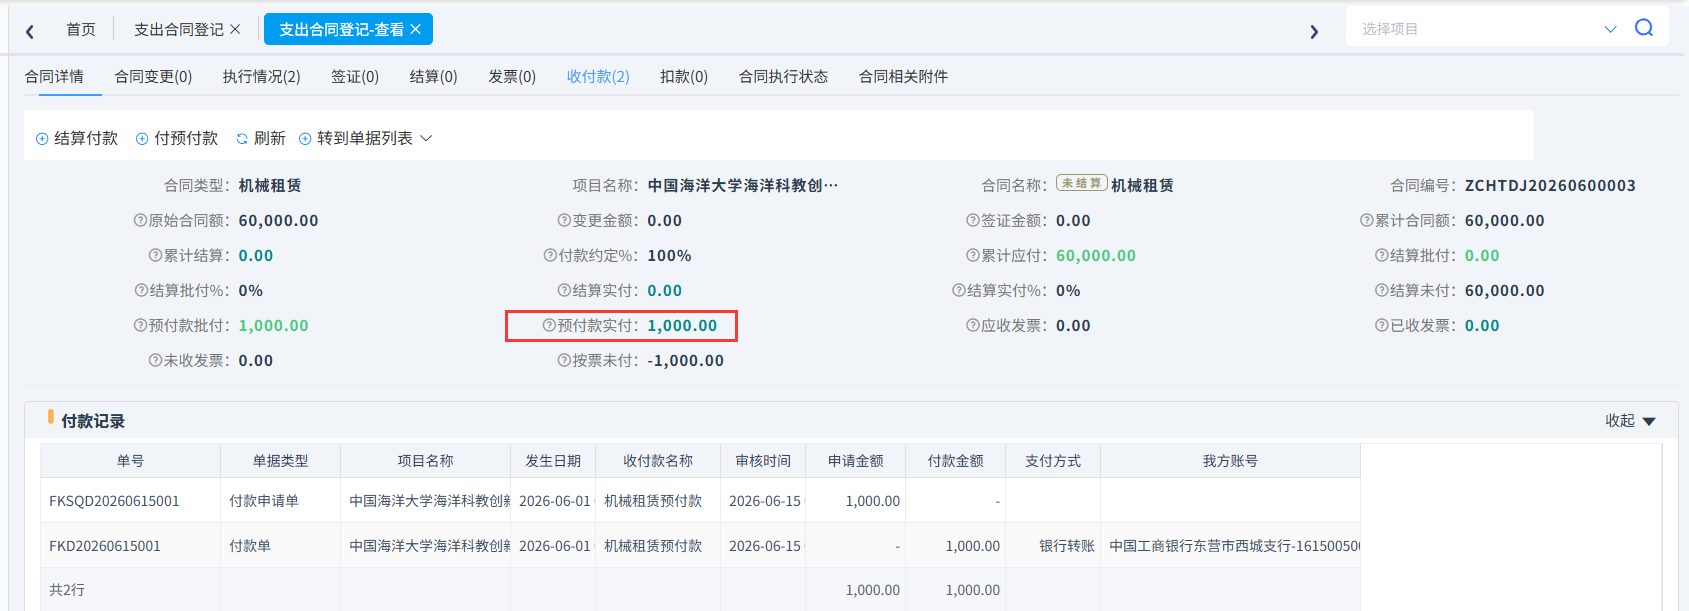Click order number FKSQD20260615001

click(x=114, y=501)
